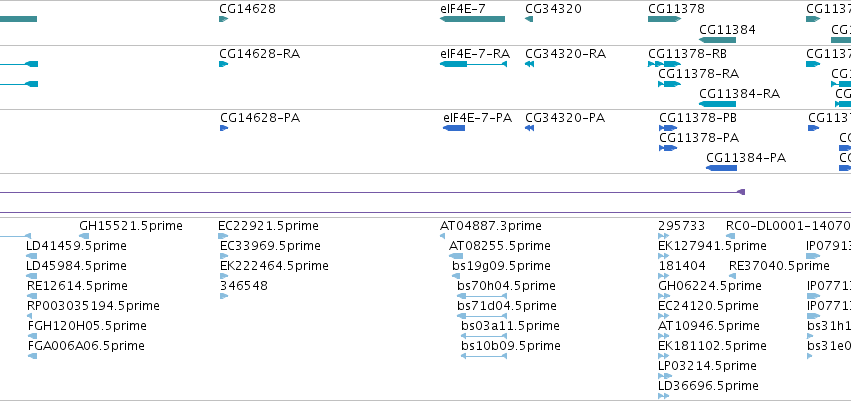Click the AT04887.3prime EST arrow
Screen dimensions: 851x401
click(442, 236)
